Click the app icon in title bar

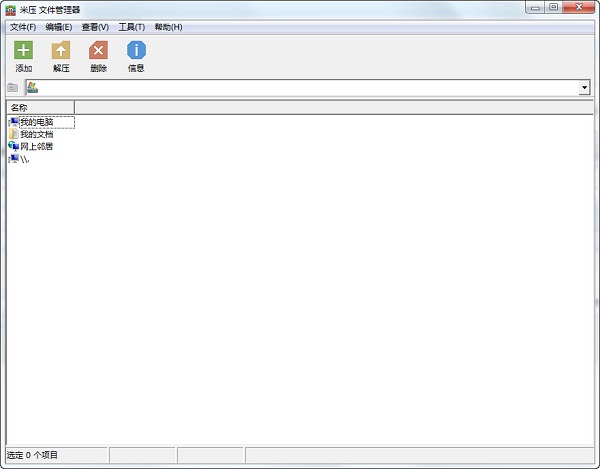click(x=11, y=10)
